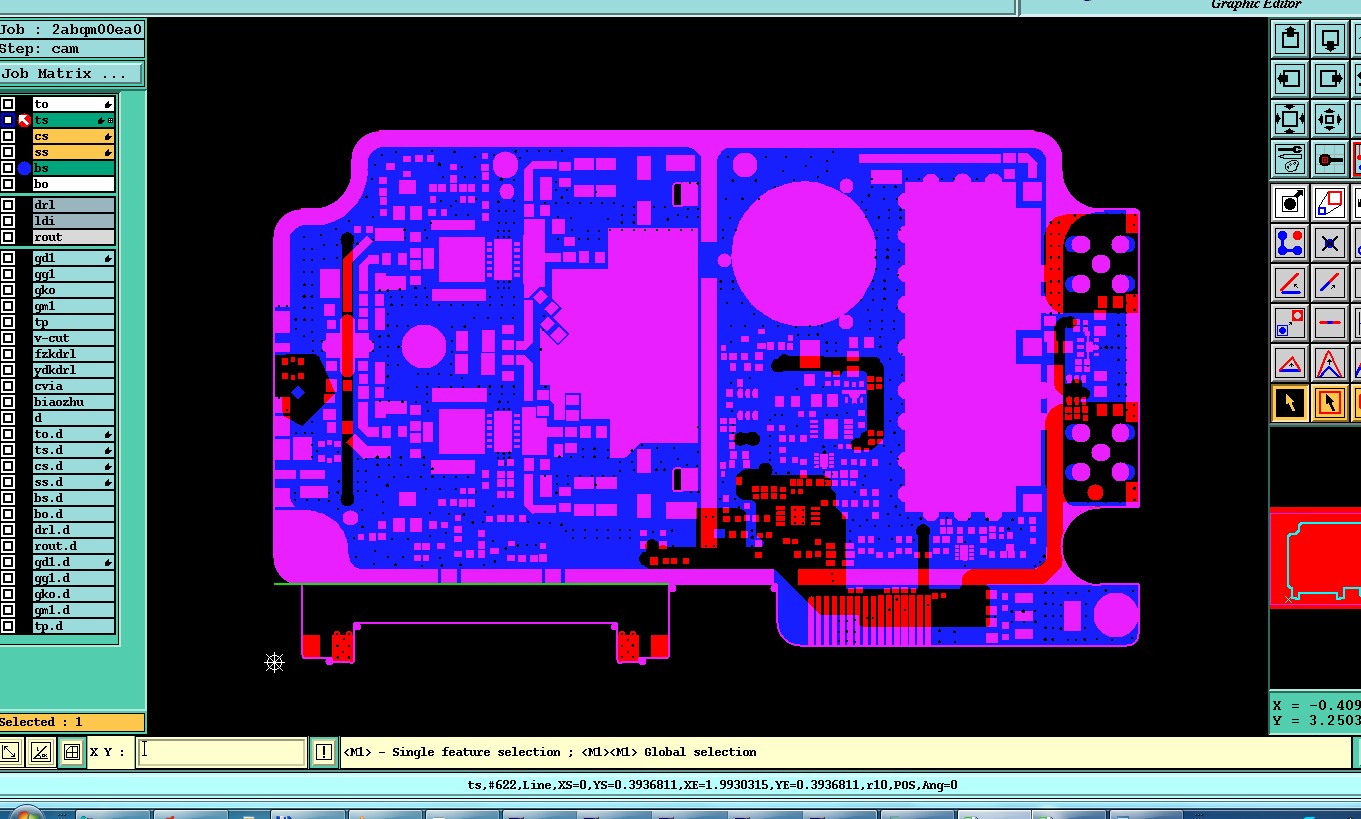Select the ydkdrl layer name
Screen dimensions: 1361x819
pyautogui.click(x=73, y=370)
